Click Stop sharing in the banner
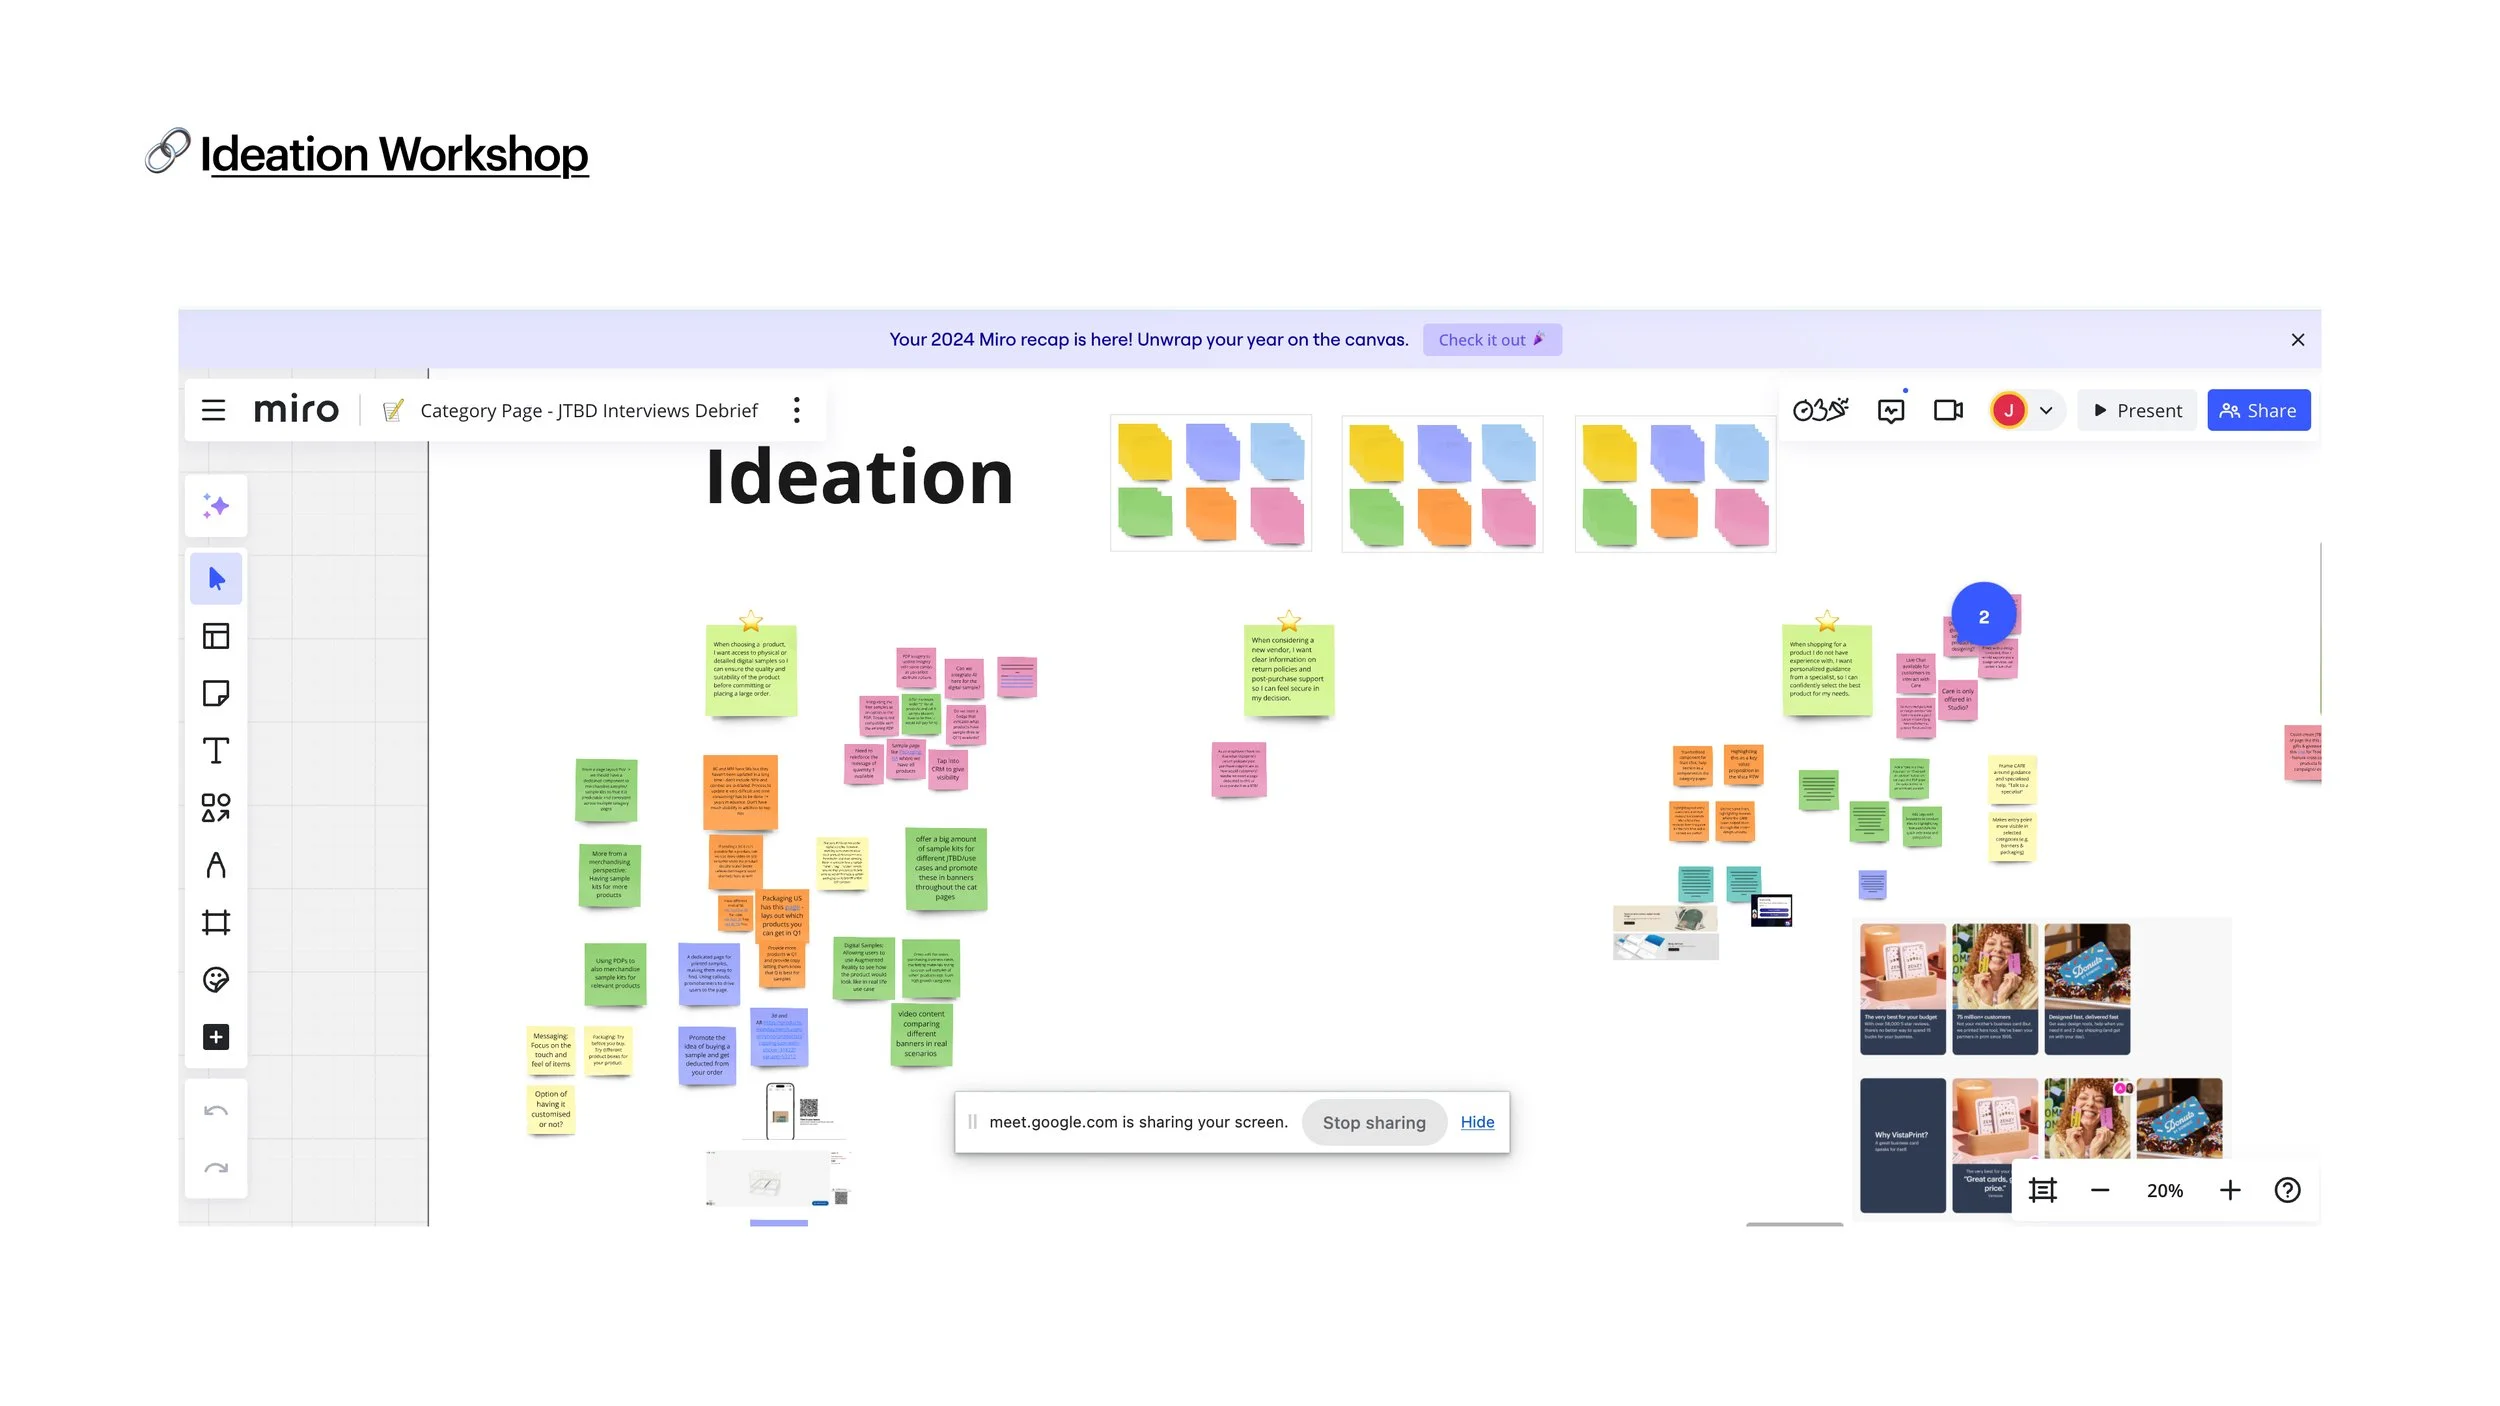 [x=1373, y=1122]
